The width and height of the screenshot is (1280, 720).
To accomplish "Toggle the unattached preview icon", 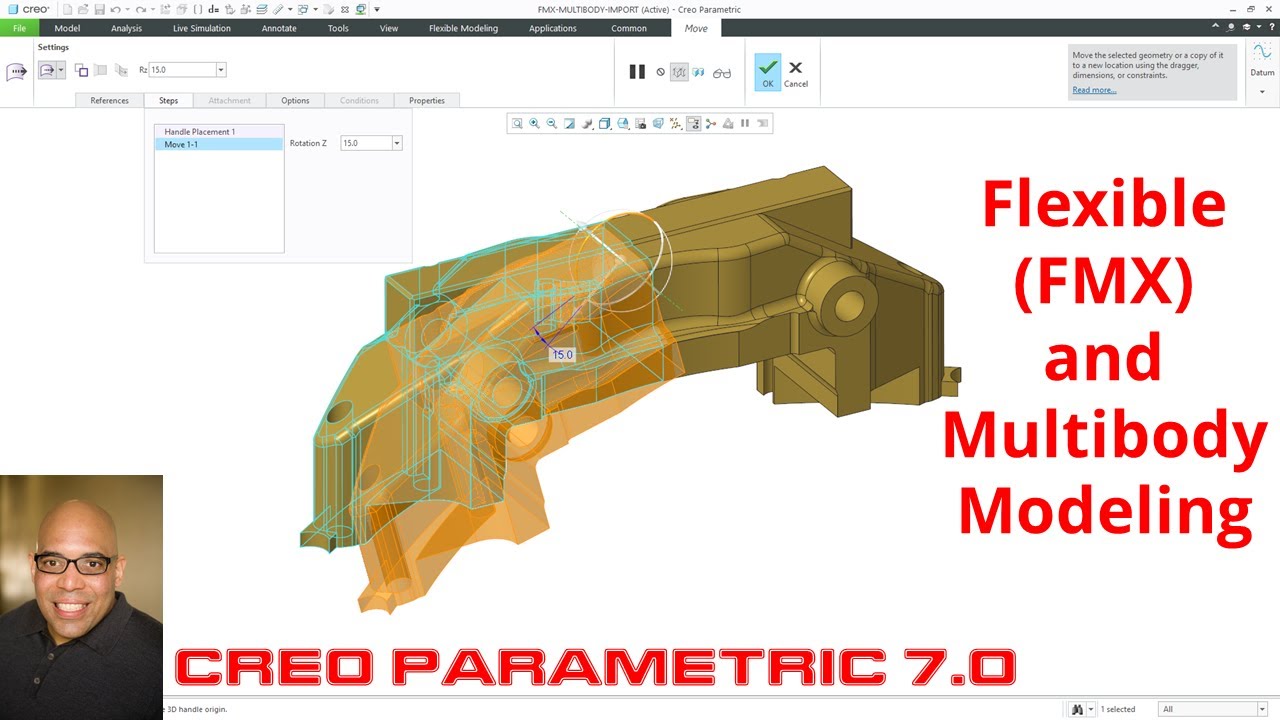I will click(x=679, y=72).
